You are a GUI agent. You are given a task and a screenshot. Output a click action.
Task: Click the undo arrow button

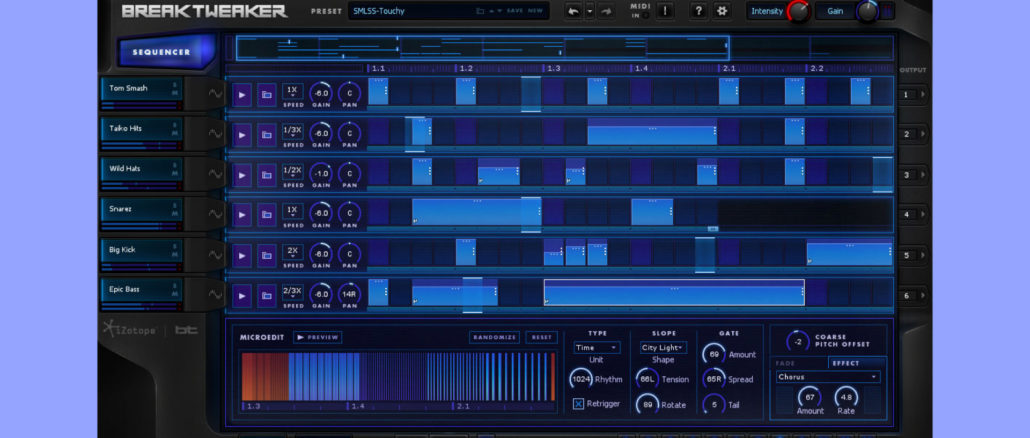(x=573, y=11)
